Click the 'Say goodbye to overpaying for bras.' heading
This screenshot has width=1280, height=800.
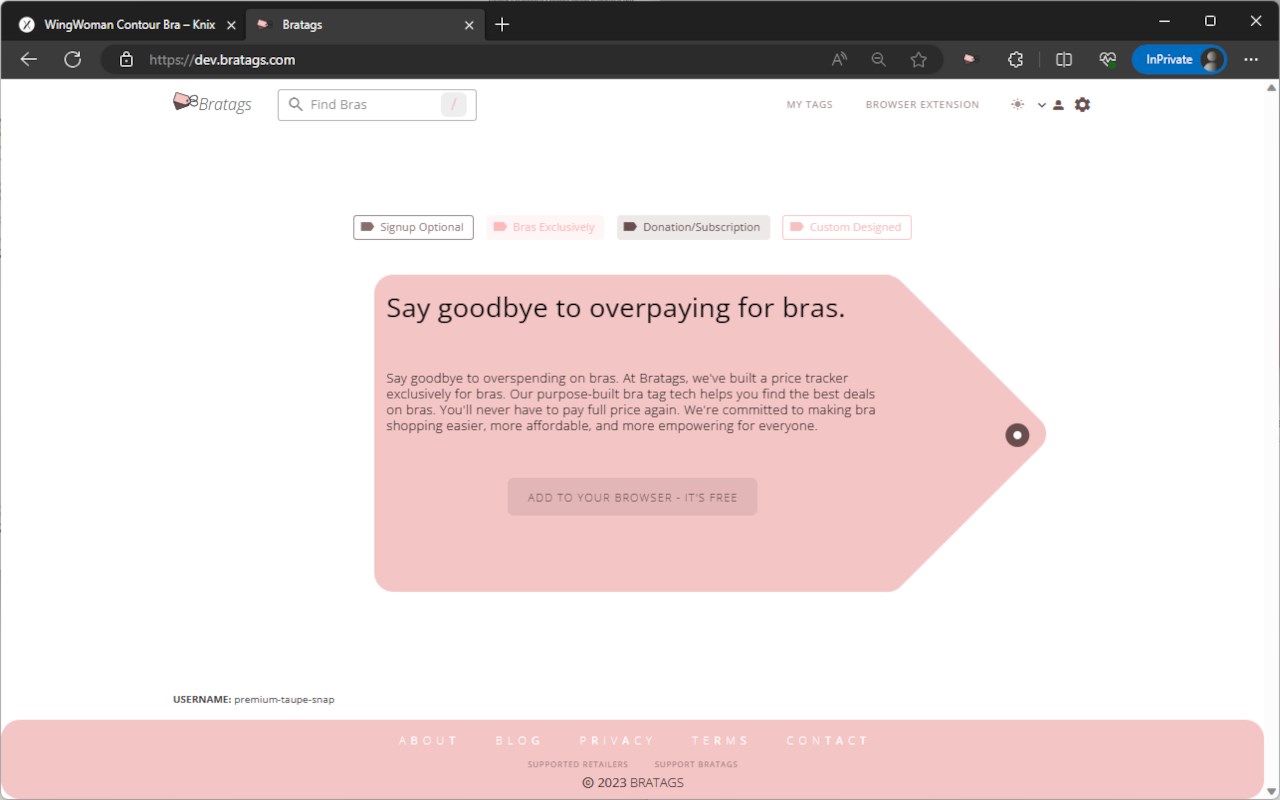coord(616,308)
